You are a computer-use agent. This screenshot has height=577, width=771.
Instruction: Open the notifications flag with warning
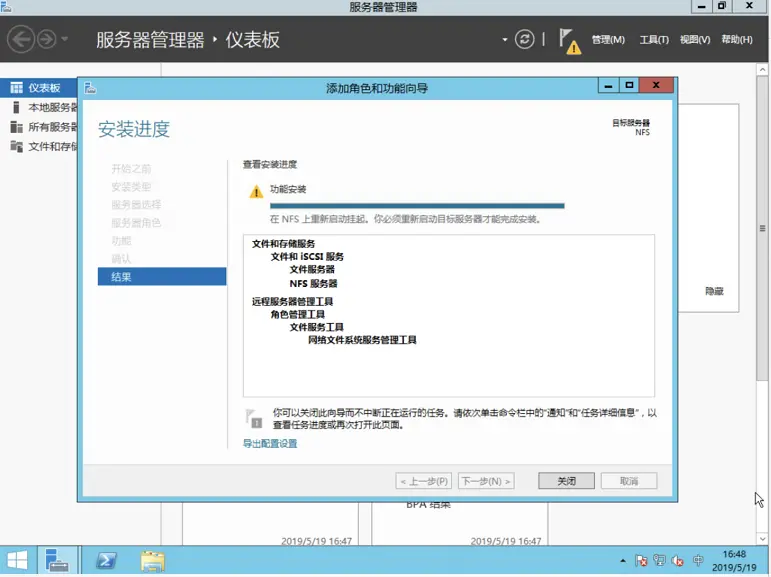(x=569, y=41)
